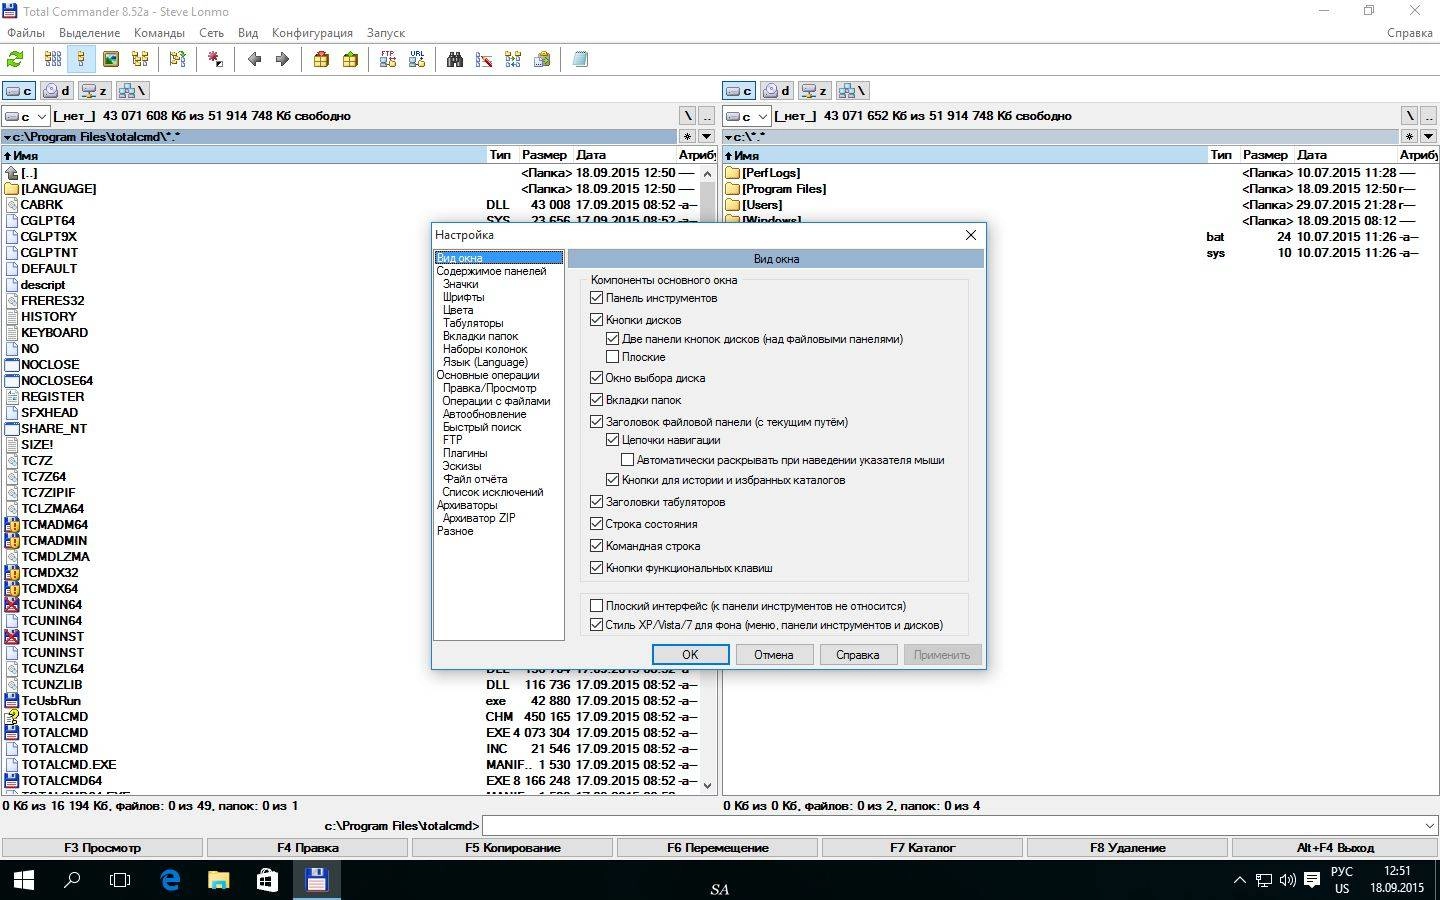The height and width of the screenshot is (900, 1440).
Task: Click the Windows Start button
Action: click(24, 880)
